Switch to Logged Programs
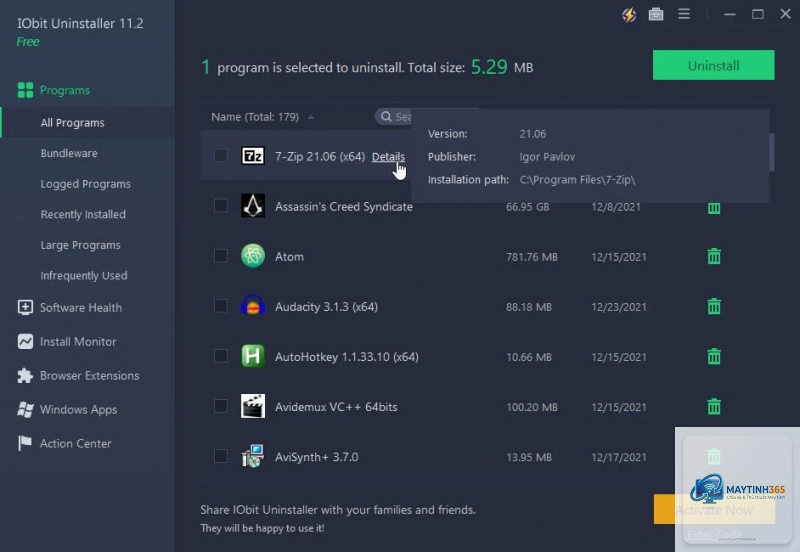 click(x=86, y=184)
